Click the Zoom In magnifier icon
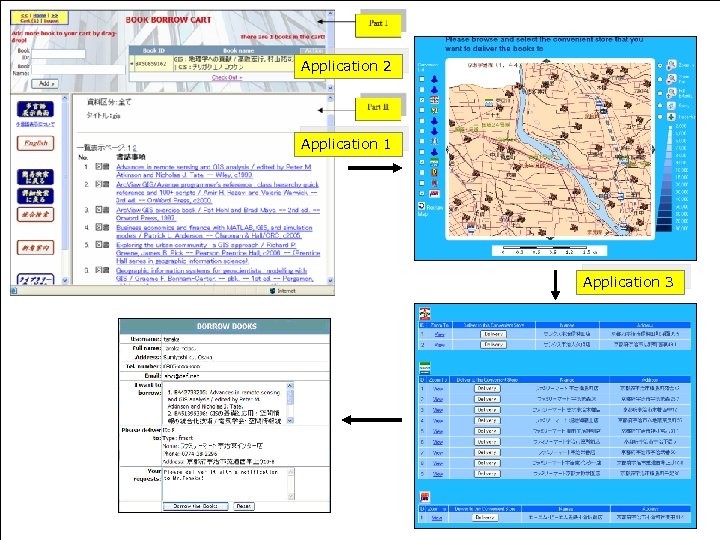720x540 pixels. [x=671, y=65]
